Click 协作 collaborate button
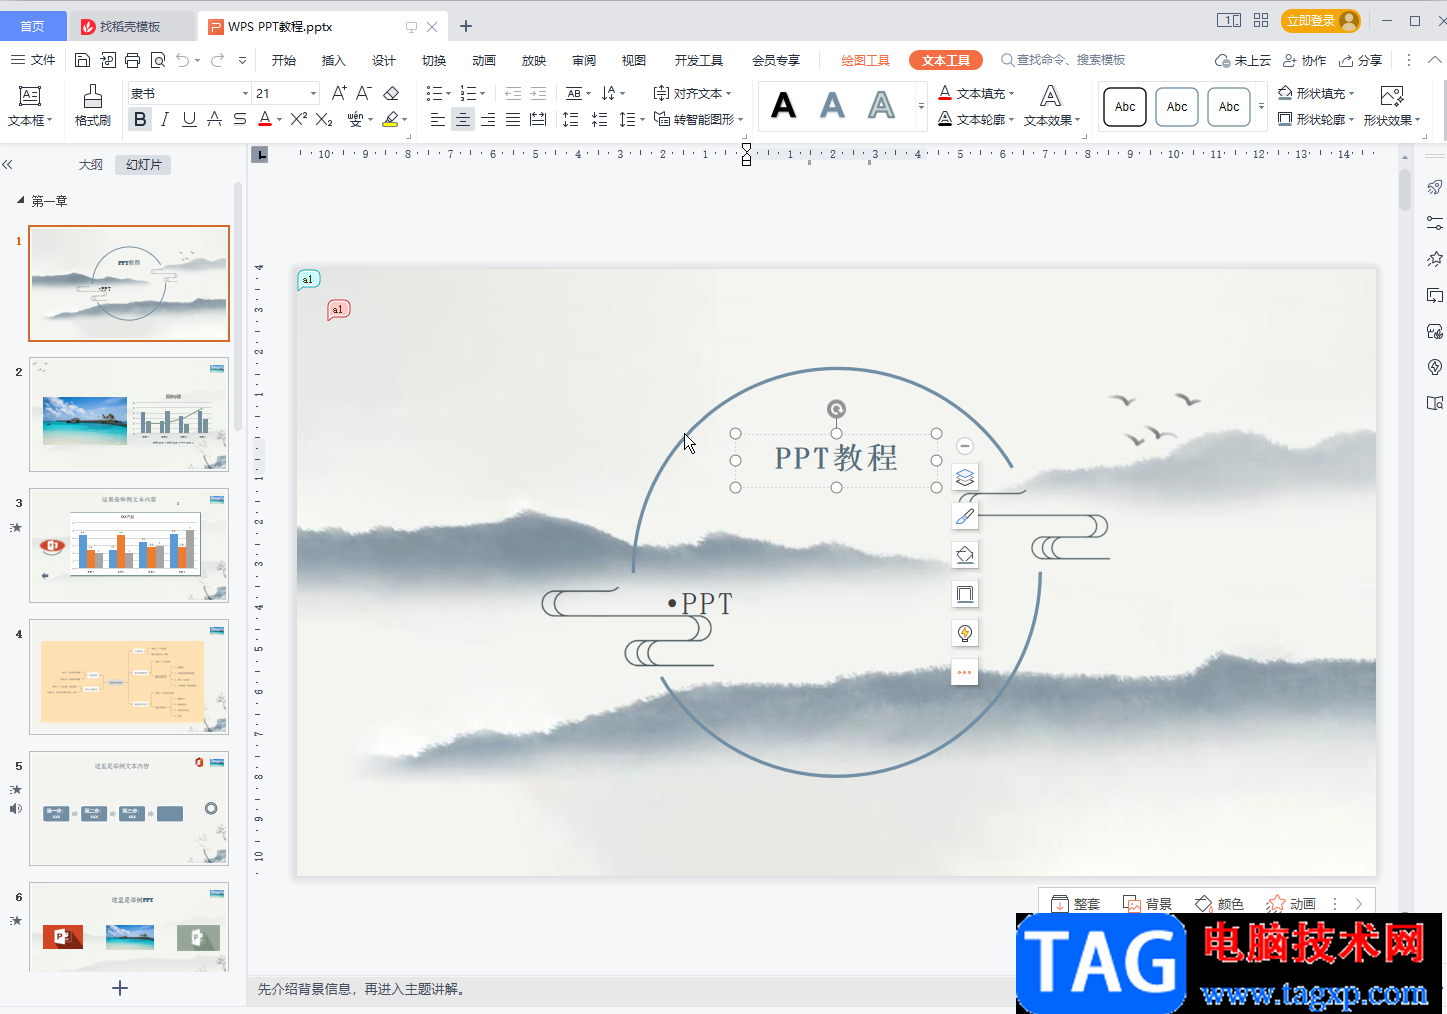The height and width of the screenshot is (1014, 1447). (1305, 60)
